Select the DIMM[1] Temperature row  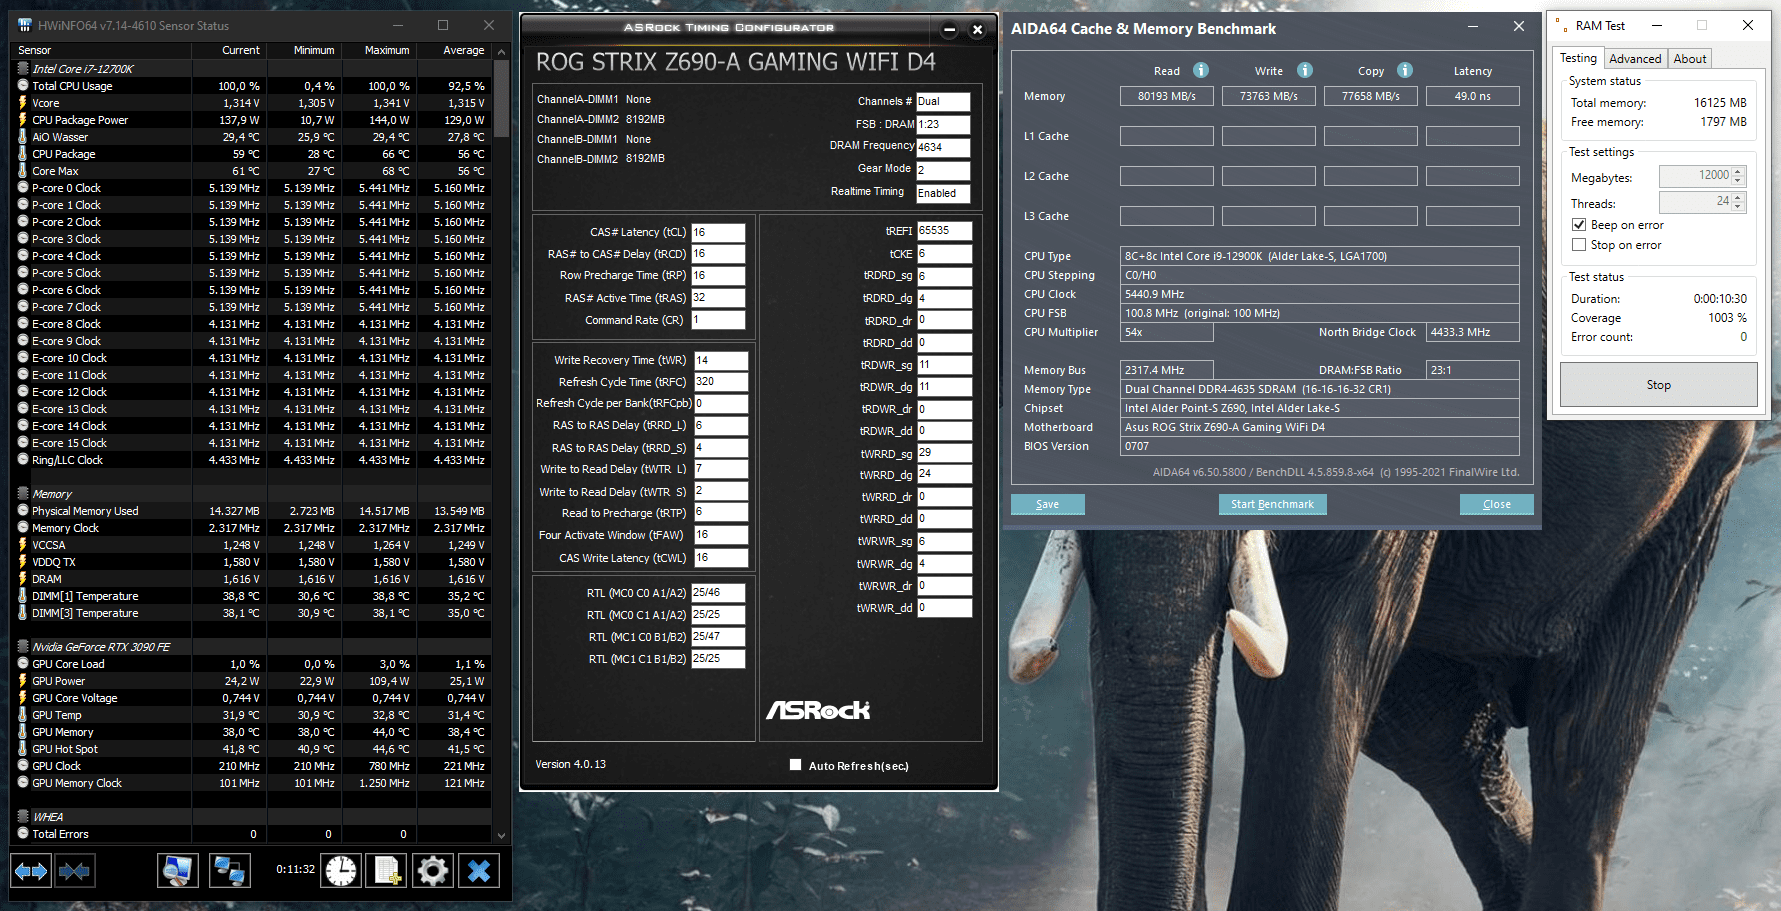(252, 596)
